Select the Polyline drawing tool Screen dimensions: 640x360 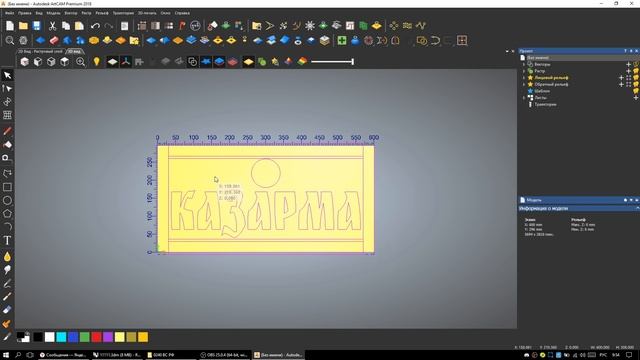[7, 173]
